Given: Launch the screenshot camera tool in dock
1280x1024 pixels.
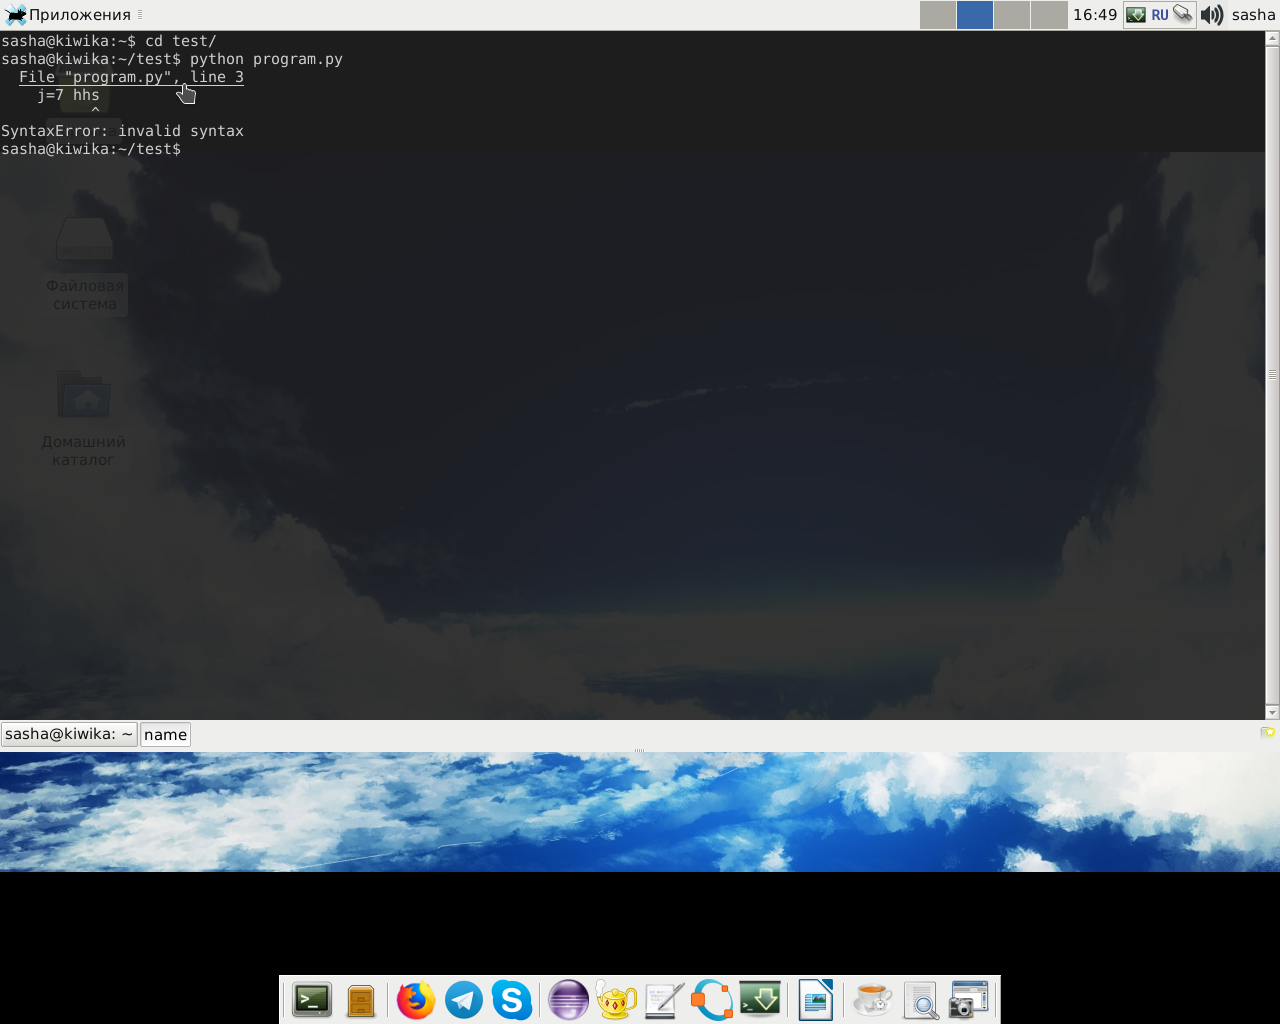Looking at the screenshot, I should pyautogui.click(x=968, y=1000).
